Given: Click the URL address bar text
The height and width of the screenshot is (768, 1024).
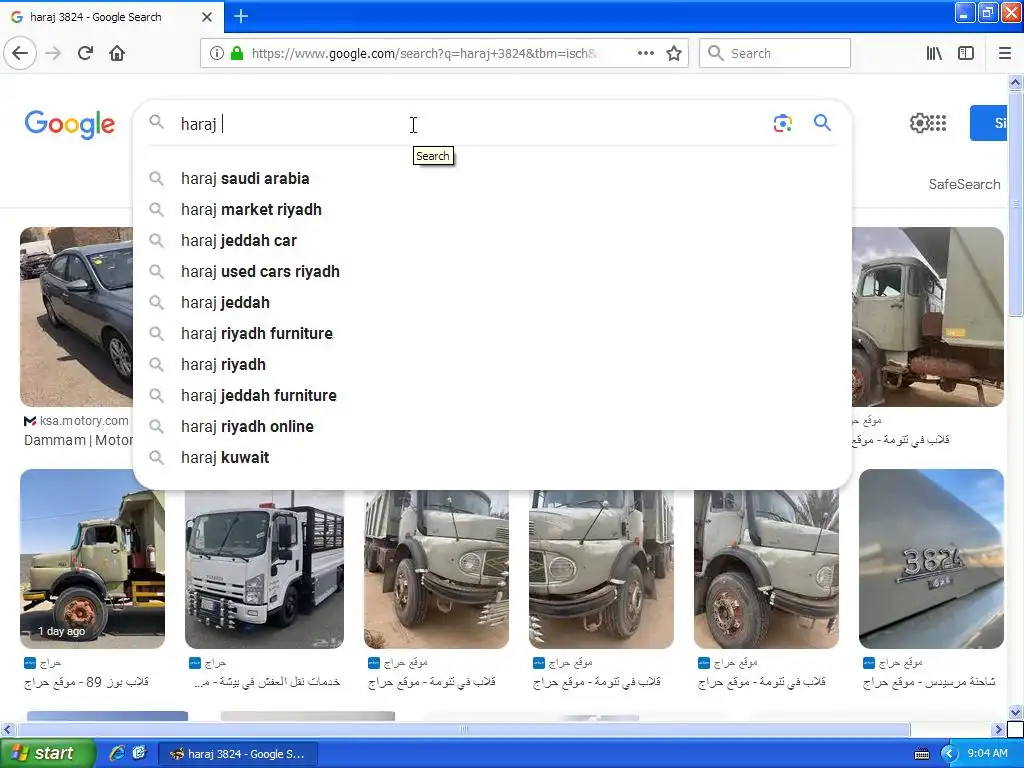Looking at the screenshot, I should tap(424, 53).
